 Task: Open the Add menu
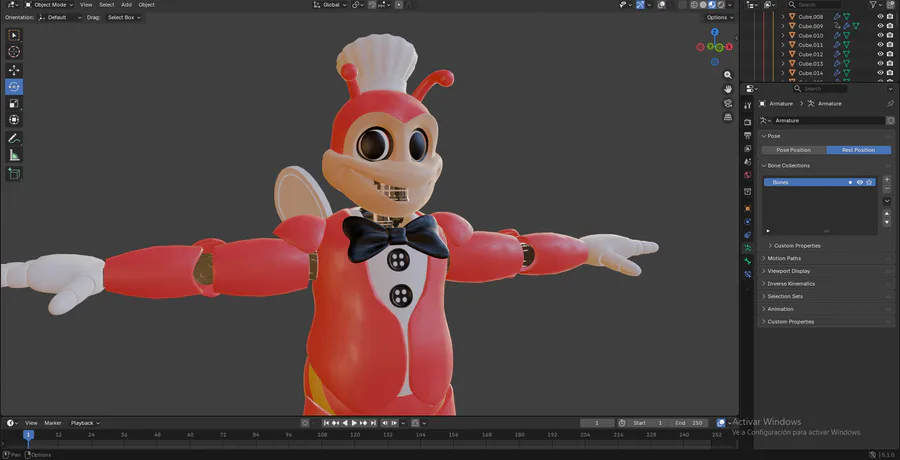tap(126, 5)
